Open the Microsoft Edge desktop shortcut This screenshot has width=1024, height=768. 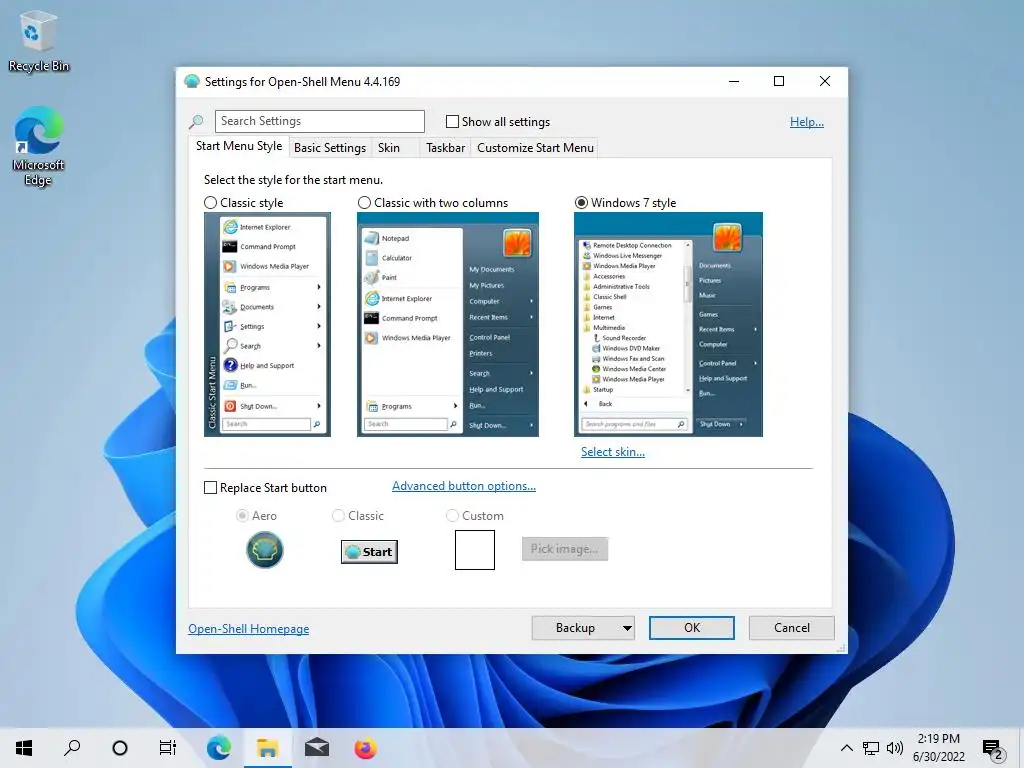point(39,147)
